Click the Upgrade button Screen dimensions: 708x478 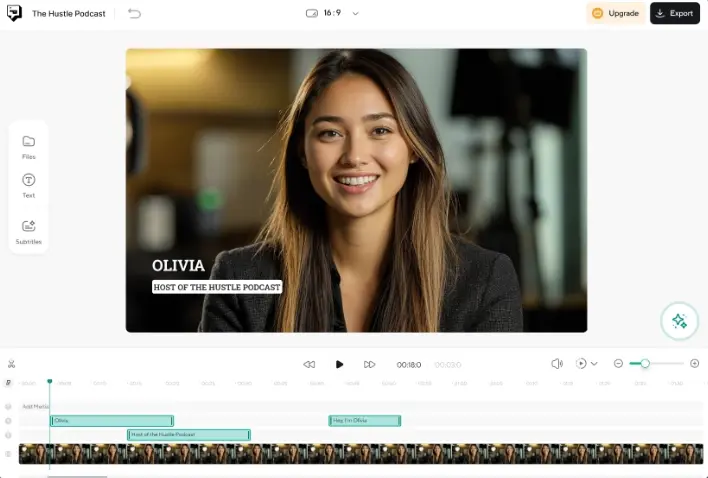616,14
